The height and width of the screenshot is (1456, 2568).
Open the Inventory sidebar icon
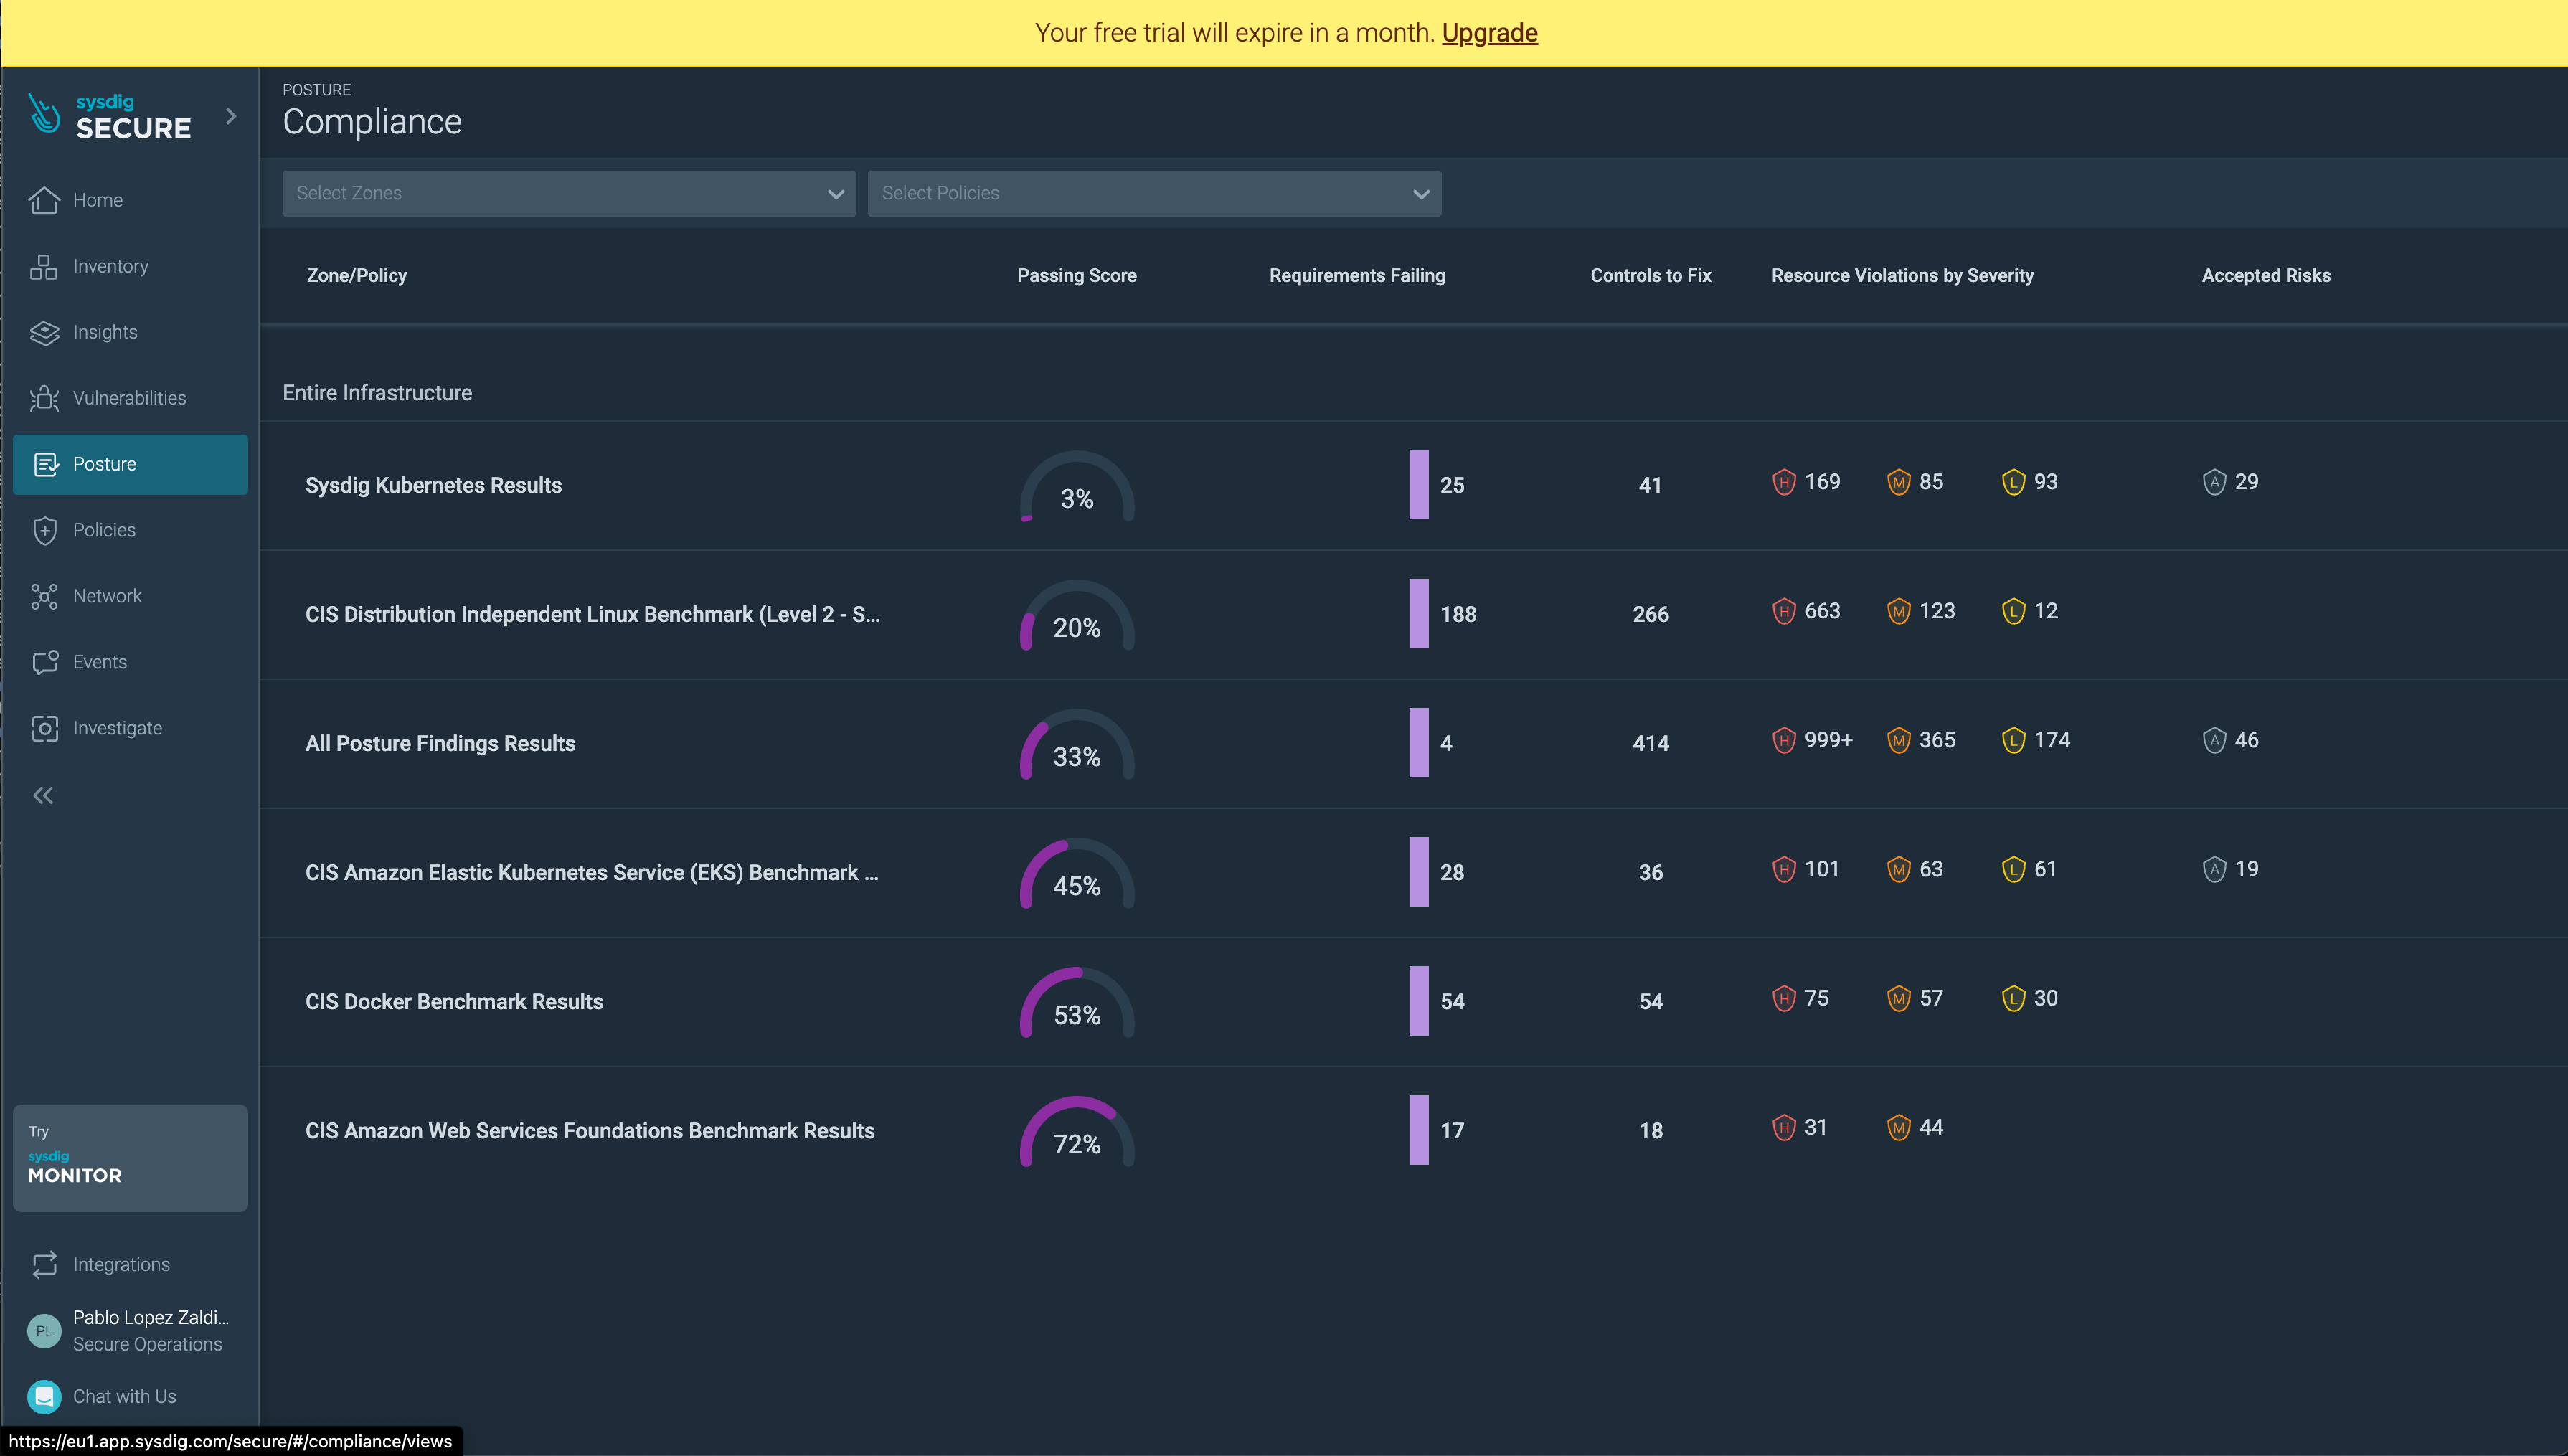[x=44, y=266]
